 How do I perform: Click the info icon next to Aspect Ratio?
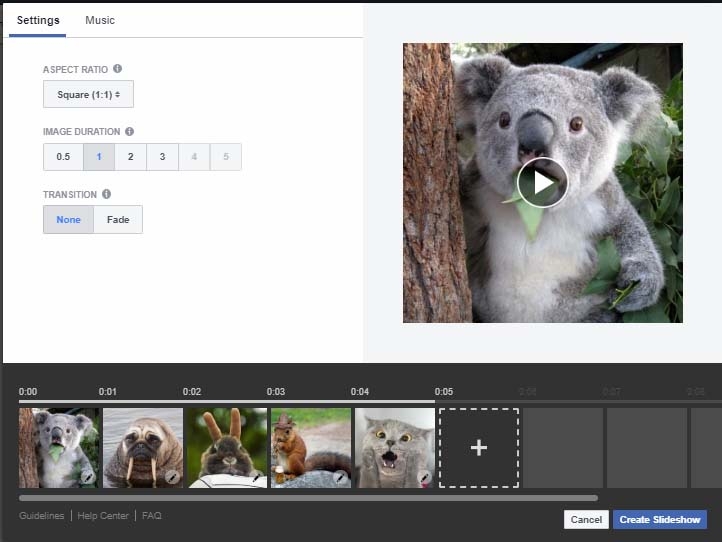[118, 69]
